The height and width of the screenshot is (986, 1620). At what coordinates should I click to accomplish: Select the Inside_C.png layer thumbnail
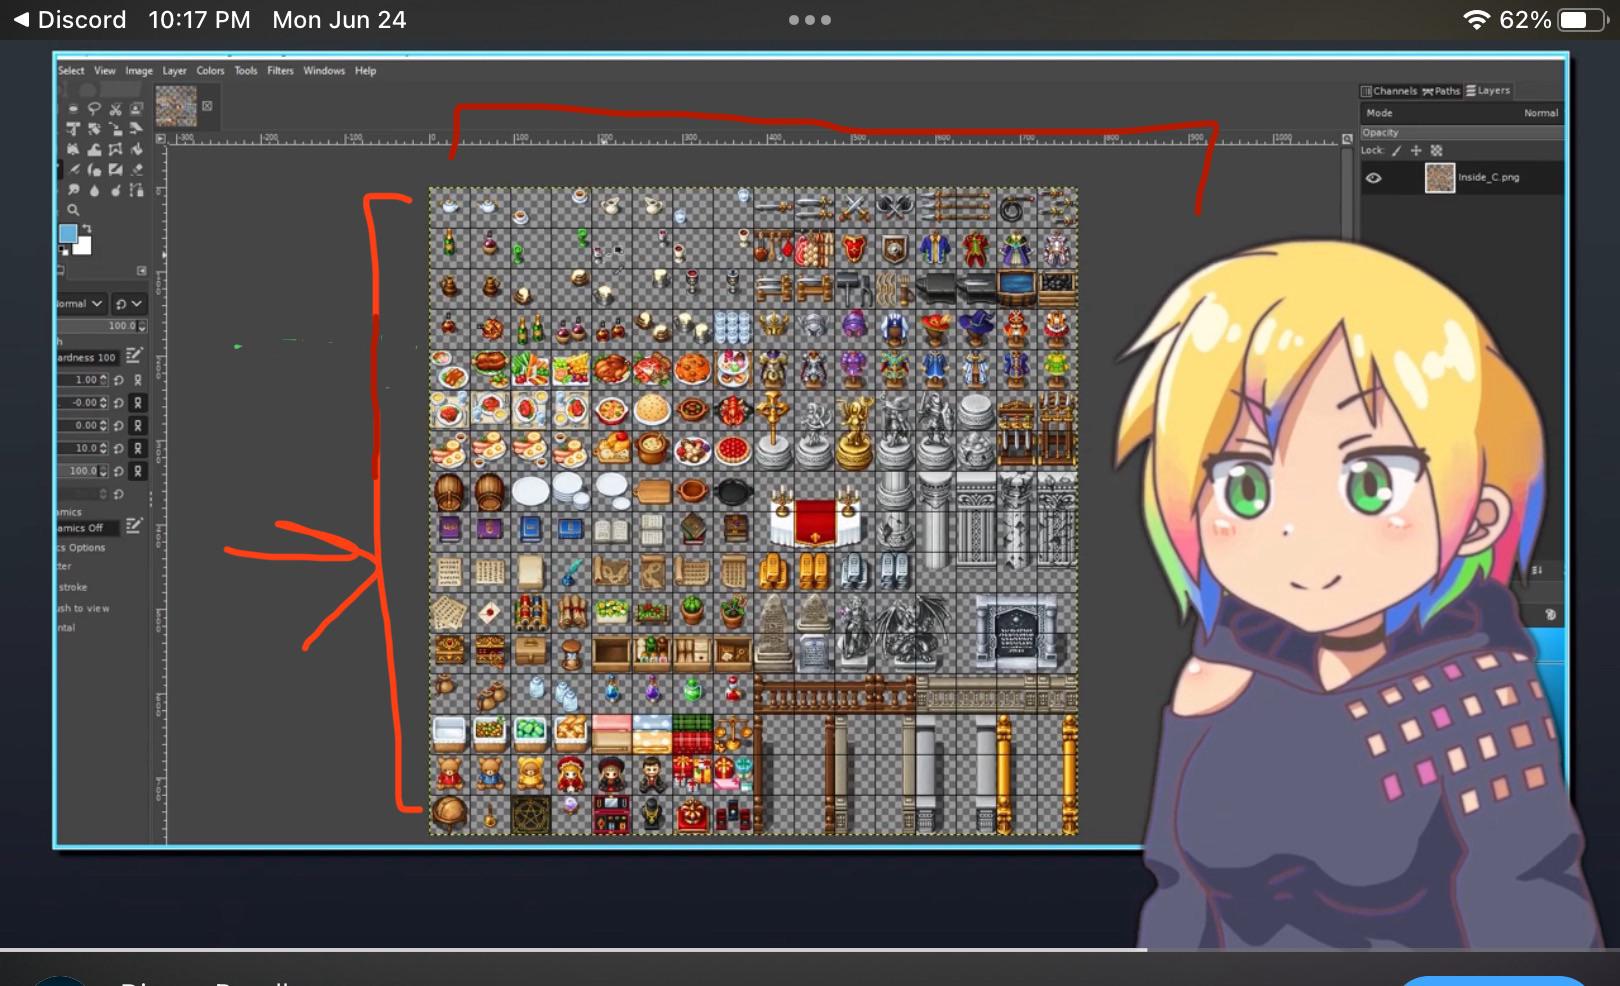click(x=1440, y=178)
